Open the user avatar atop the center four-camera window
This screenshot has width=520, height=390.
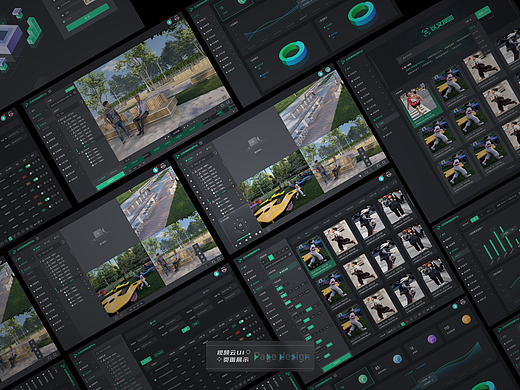click(x=328, y=69)
